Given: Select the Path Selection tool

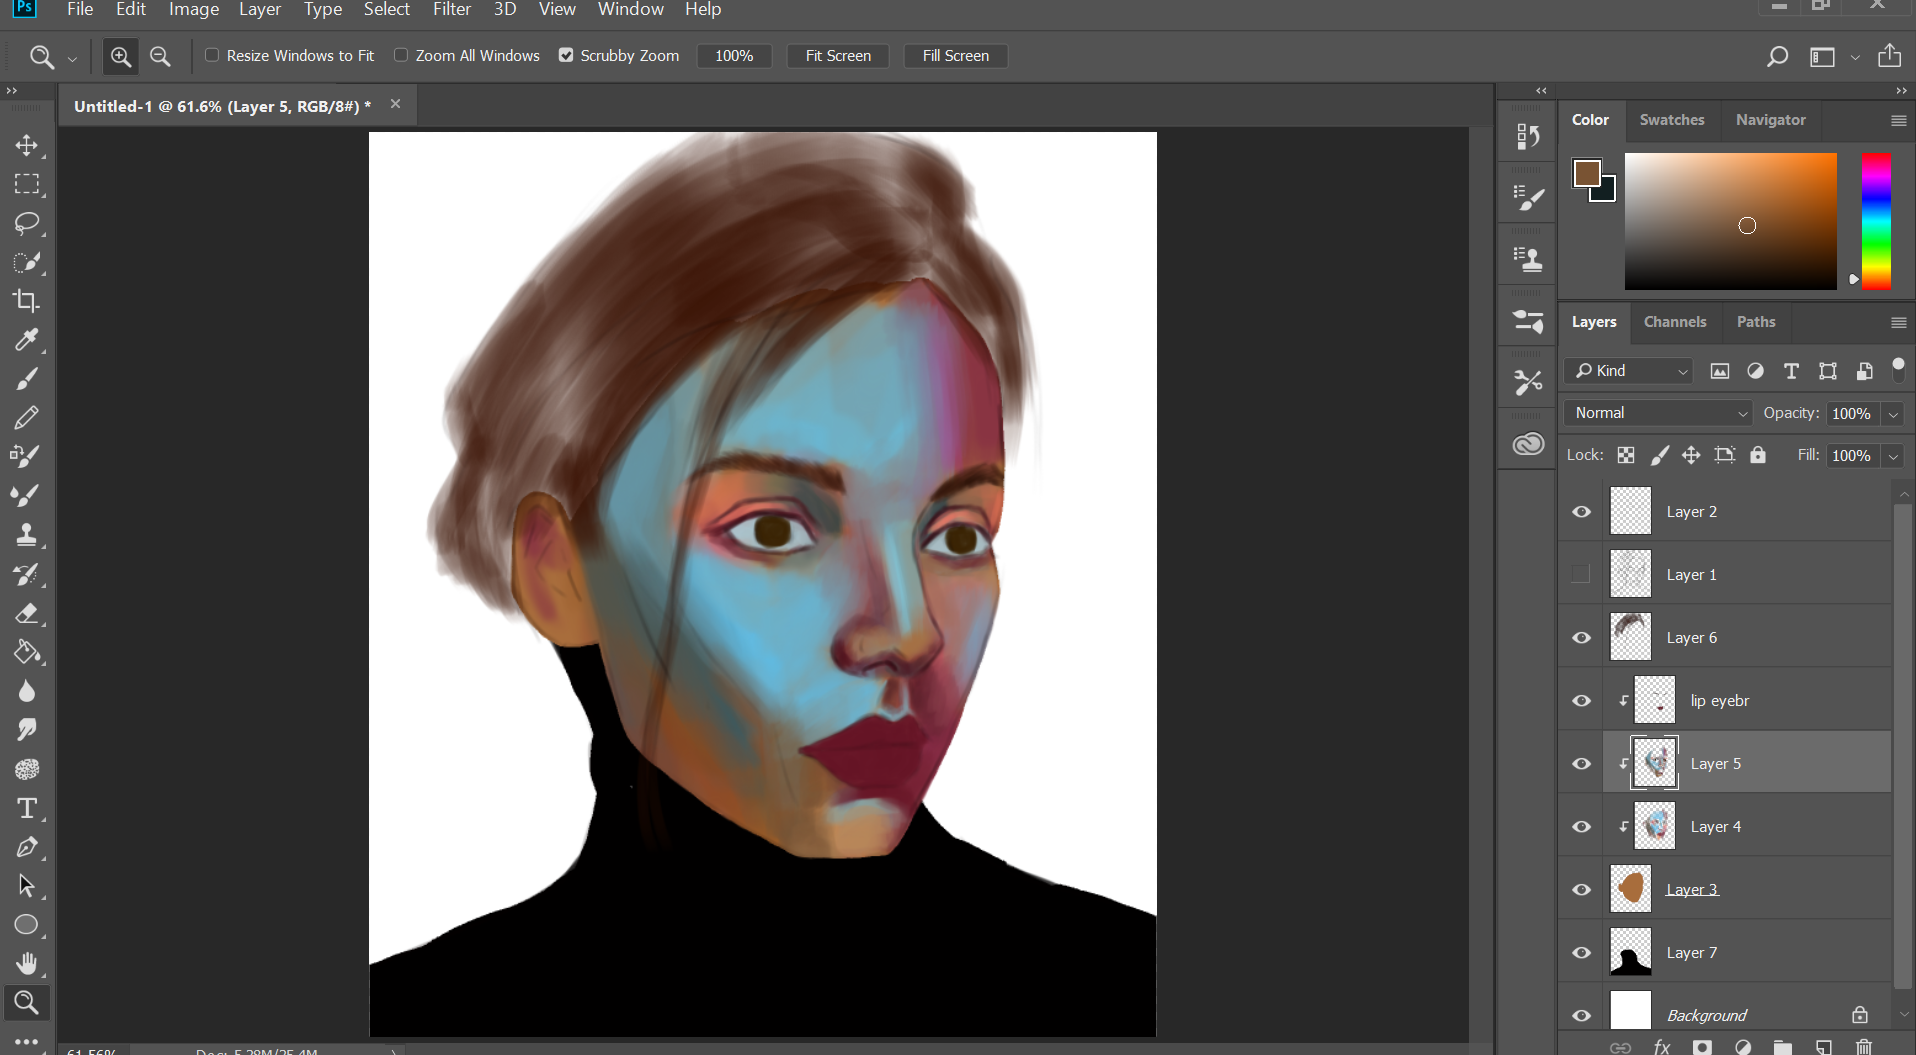Looking at the screenshot, I should [27, 886].
